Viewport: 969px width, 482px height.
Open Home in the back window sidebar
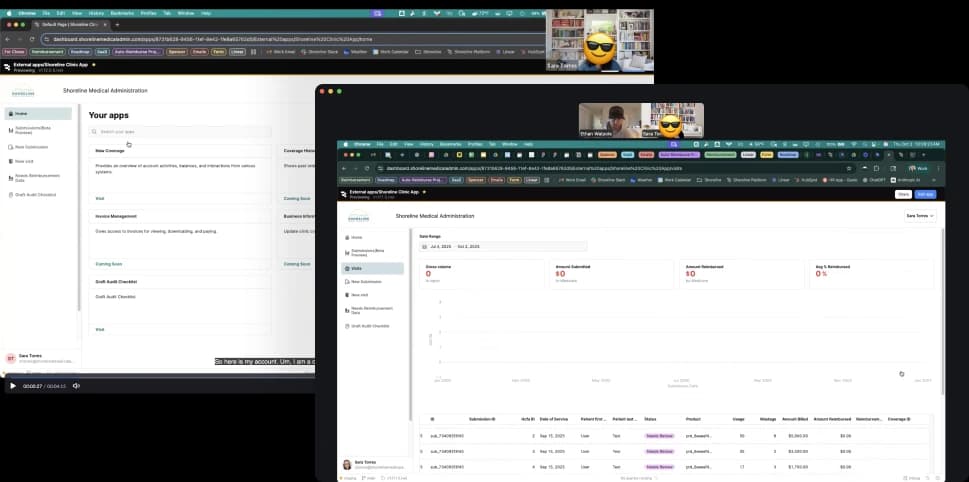[x=38, y=114]
